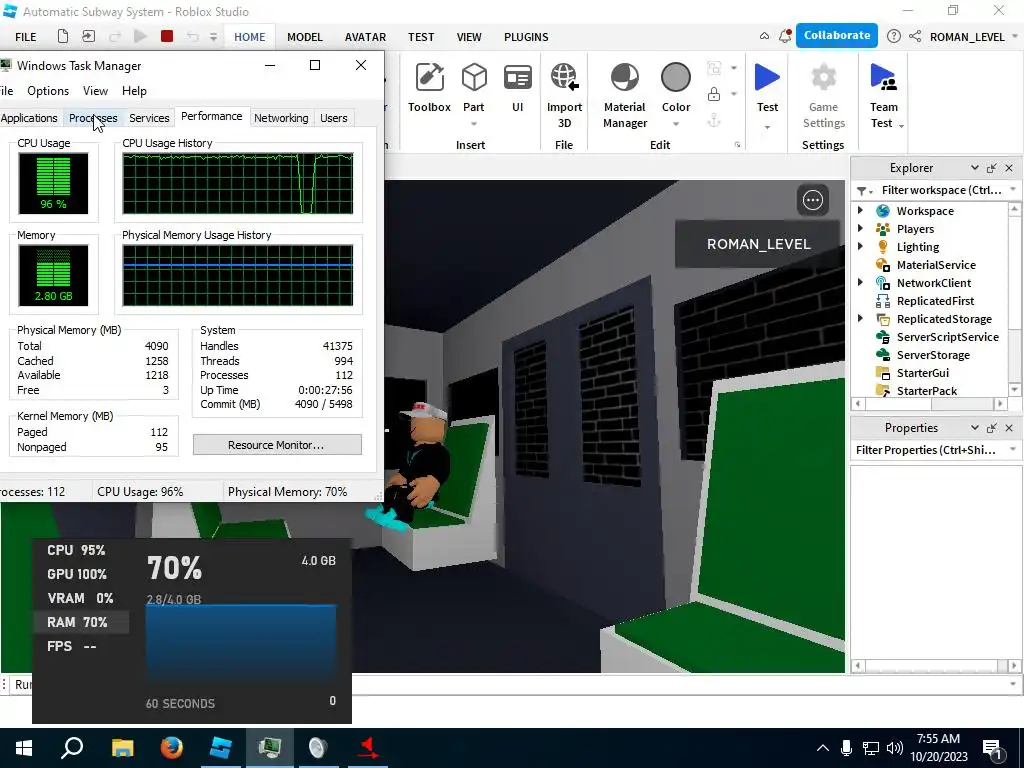Click the filter funnel icon in Explorer
1024x768 pixels.
(862, 191)
